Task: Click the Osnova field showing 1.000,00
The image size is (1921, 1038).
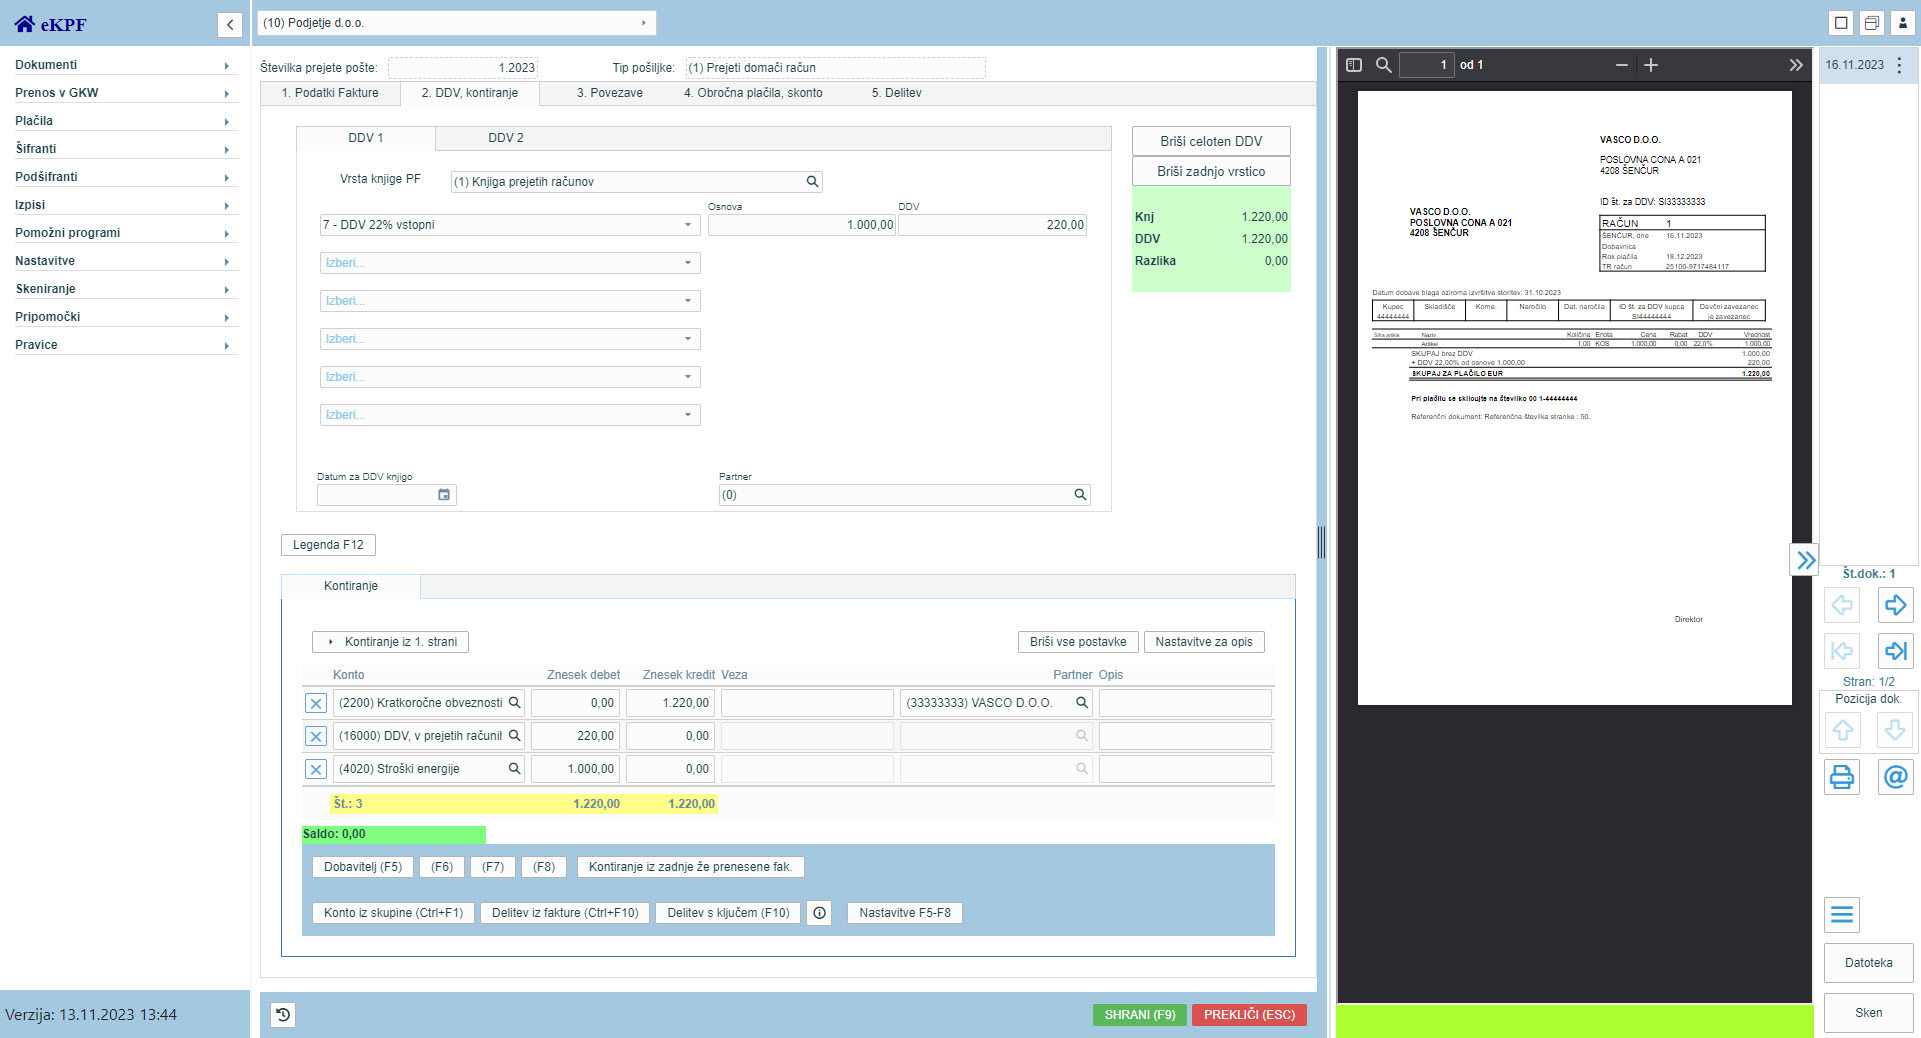Action: pos(802,225)
